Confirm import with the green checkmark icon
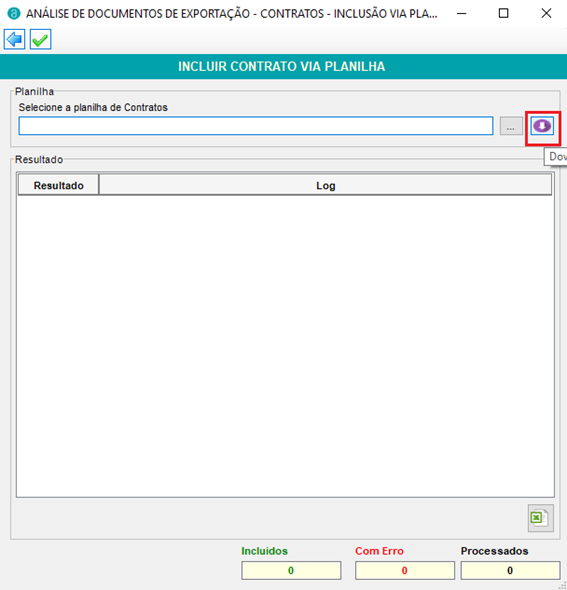 click(x=41, y=39)
